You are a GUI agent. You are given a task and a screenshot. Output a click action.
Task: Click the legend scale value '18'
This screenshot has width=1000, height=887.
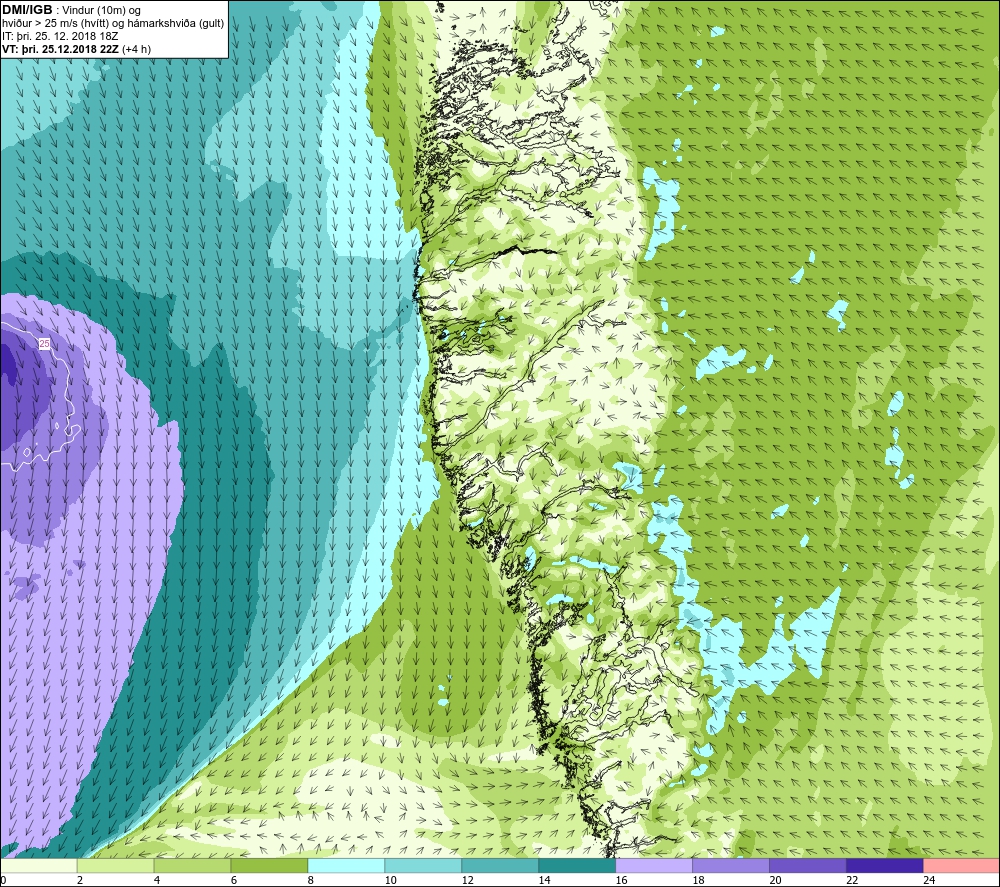point(698,880)
